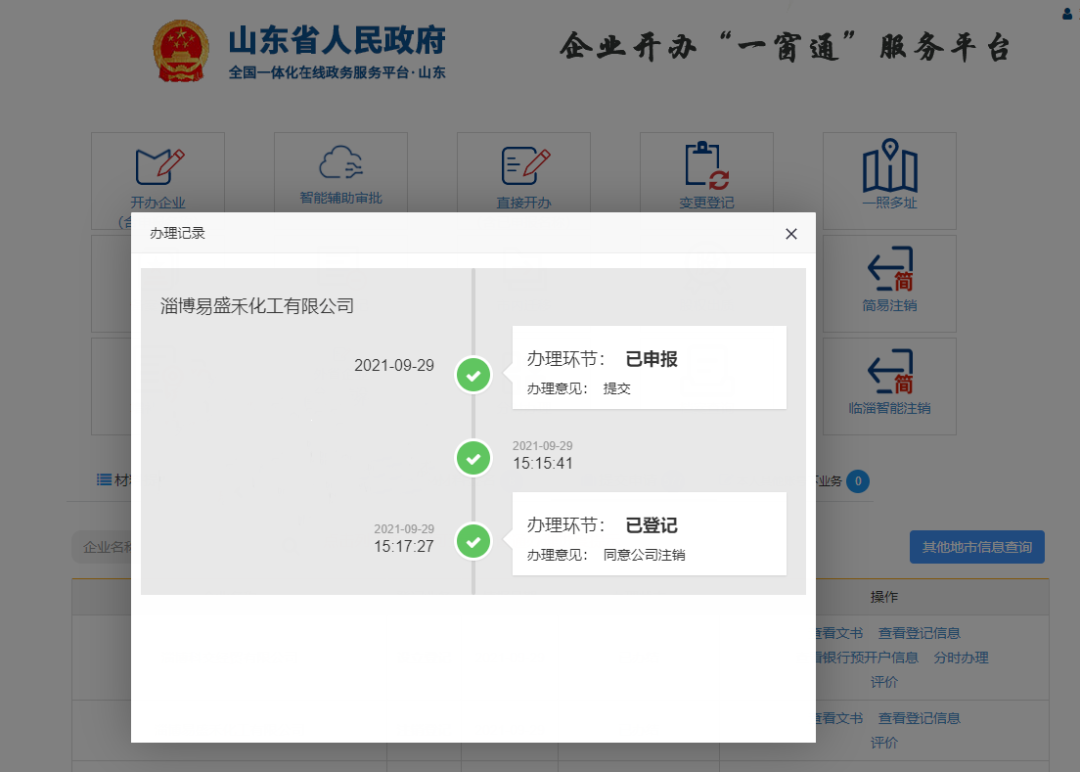The width and height of the screenshot is (1080, 772).
Task: Click the 办理记录 dialog title
Action: (178, 233)
